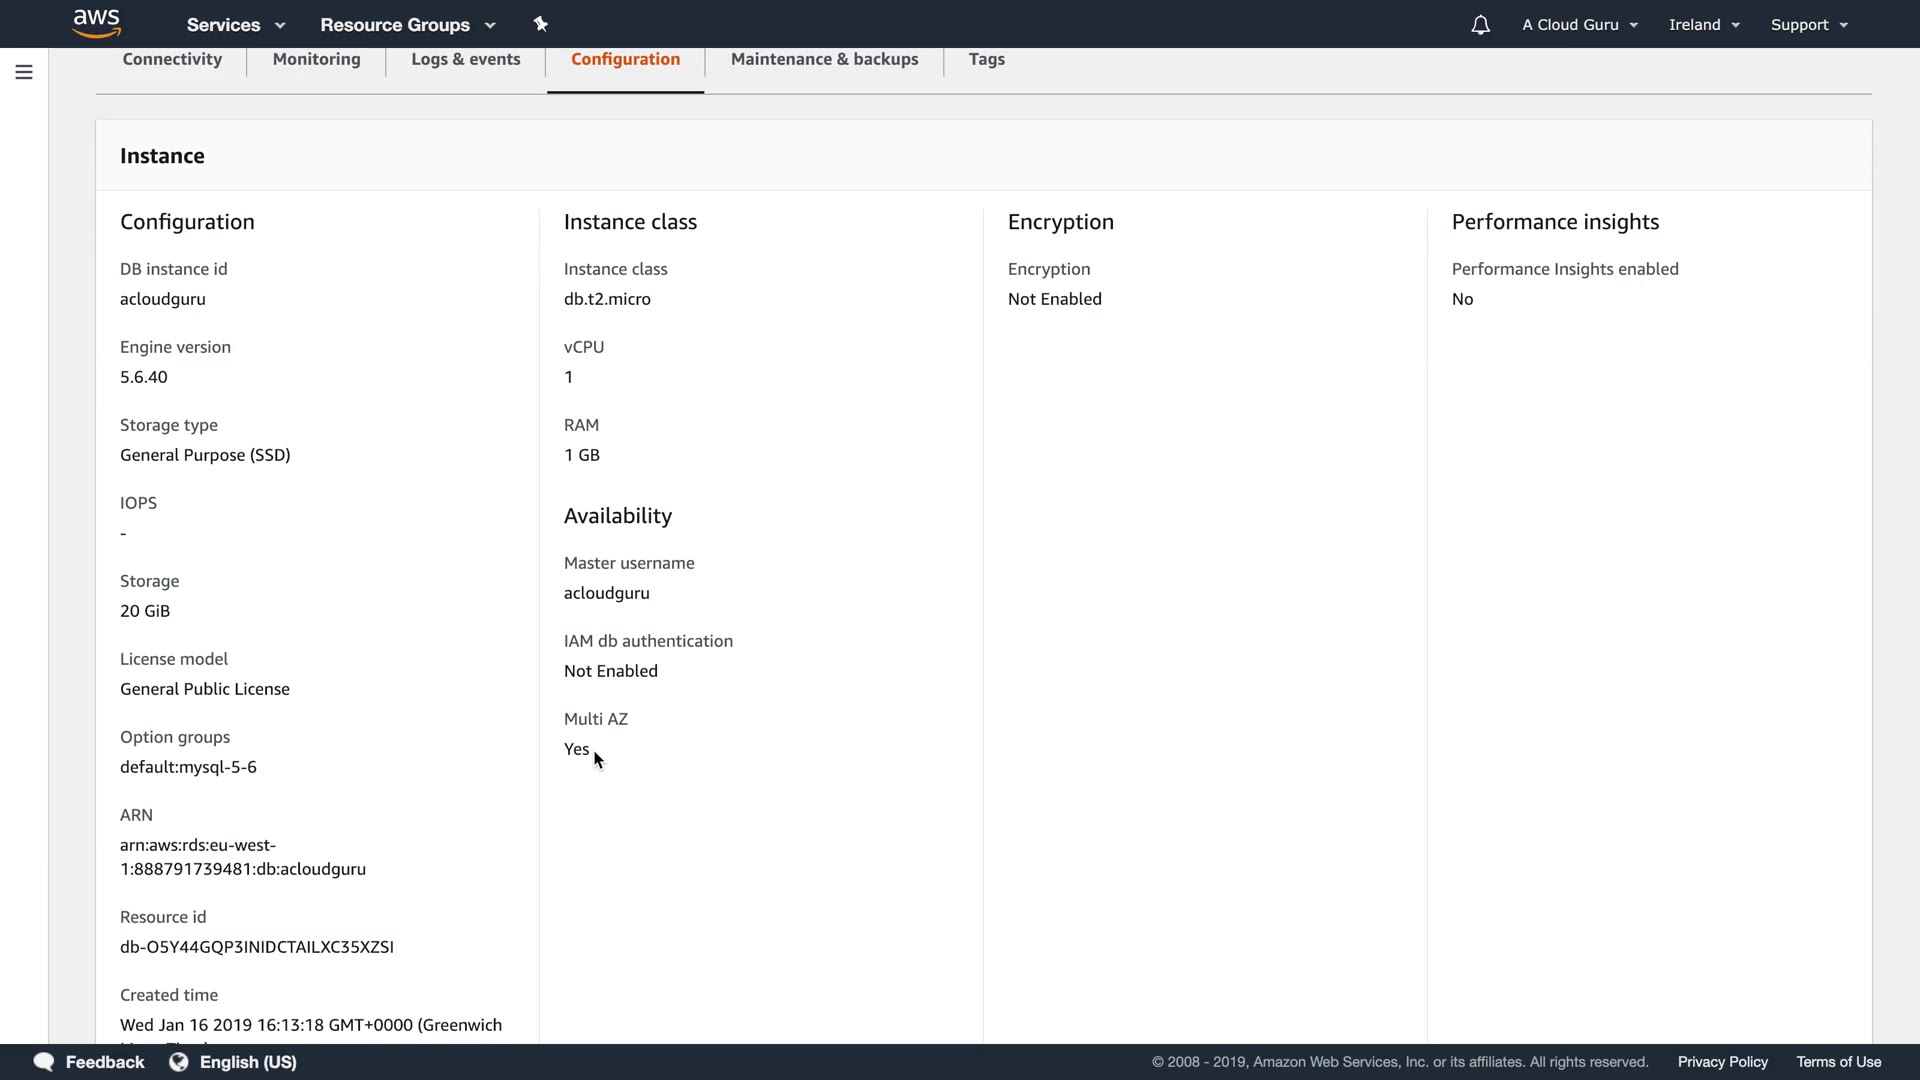Click the Feedback speech bubble icon
This screenshot has width=1920, height=1080.
coord(43,1062)
